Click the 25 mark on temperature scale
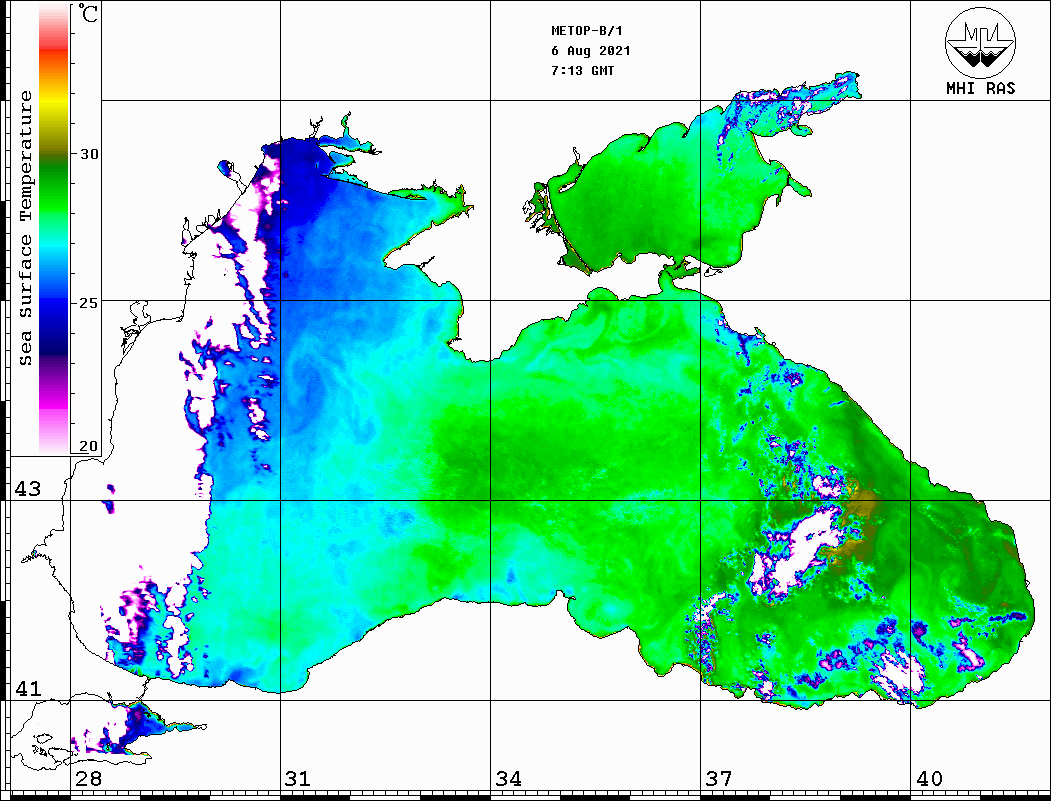The width and height of the screenshot is (1051, 801). pos(88,303)
